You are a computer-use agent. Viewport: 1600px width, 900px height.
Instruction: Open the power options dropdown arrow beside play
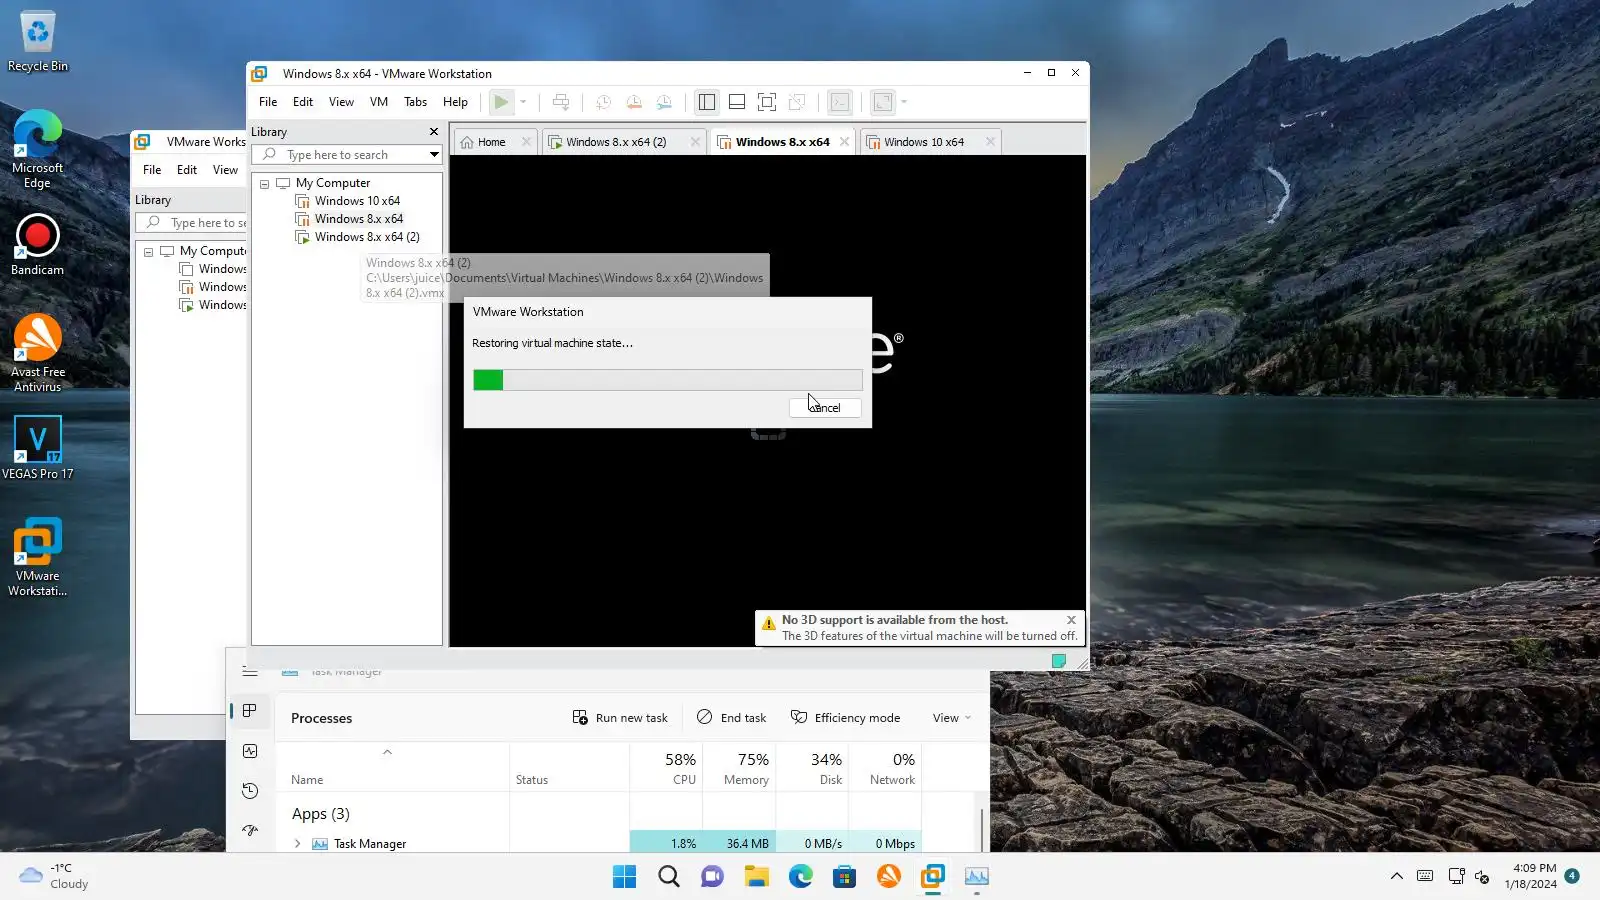point(523,102)
